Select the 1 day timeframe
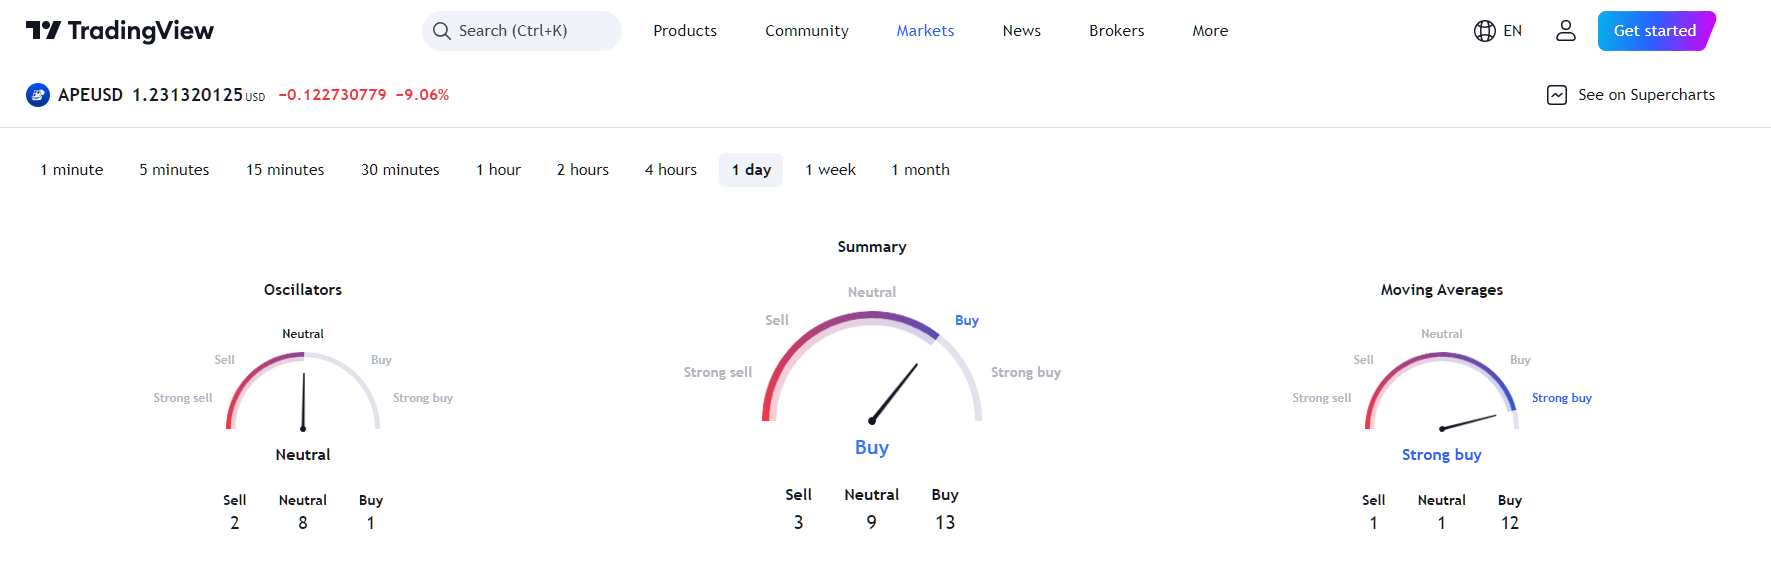 click(751, 170)
